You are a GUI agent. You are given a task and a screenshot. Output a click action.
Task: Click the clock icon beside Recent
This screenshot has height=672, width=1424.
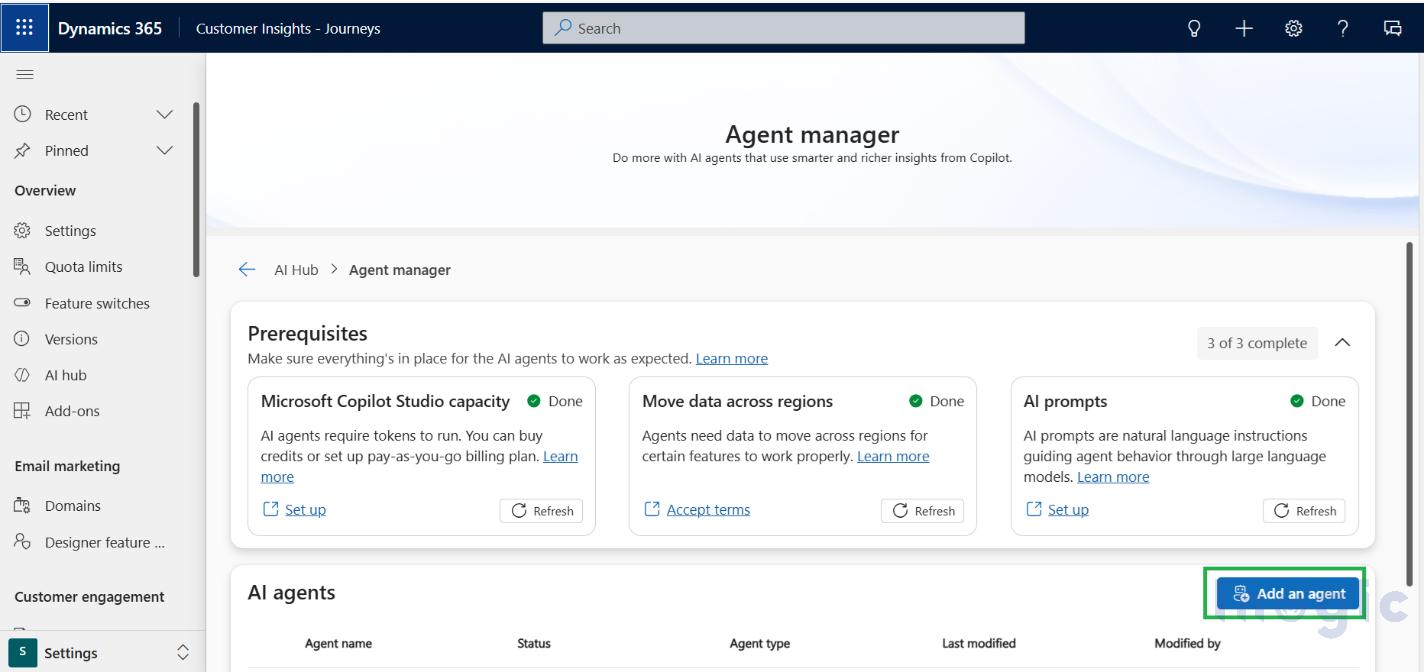(22, 114)
